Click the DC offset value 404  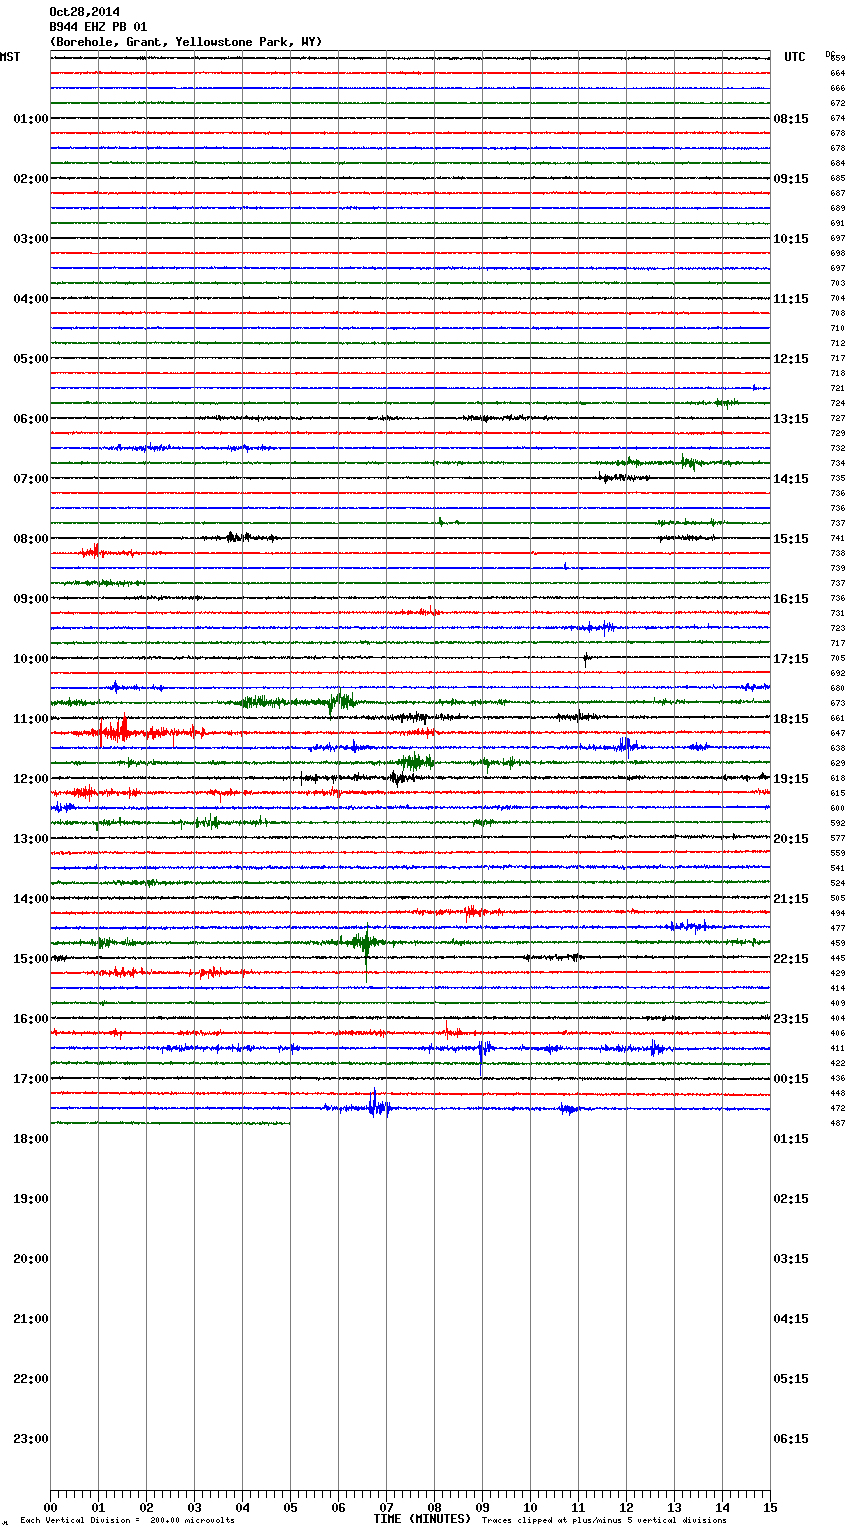click(x=838, y=1019)
